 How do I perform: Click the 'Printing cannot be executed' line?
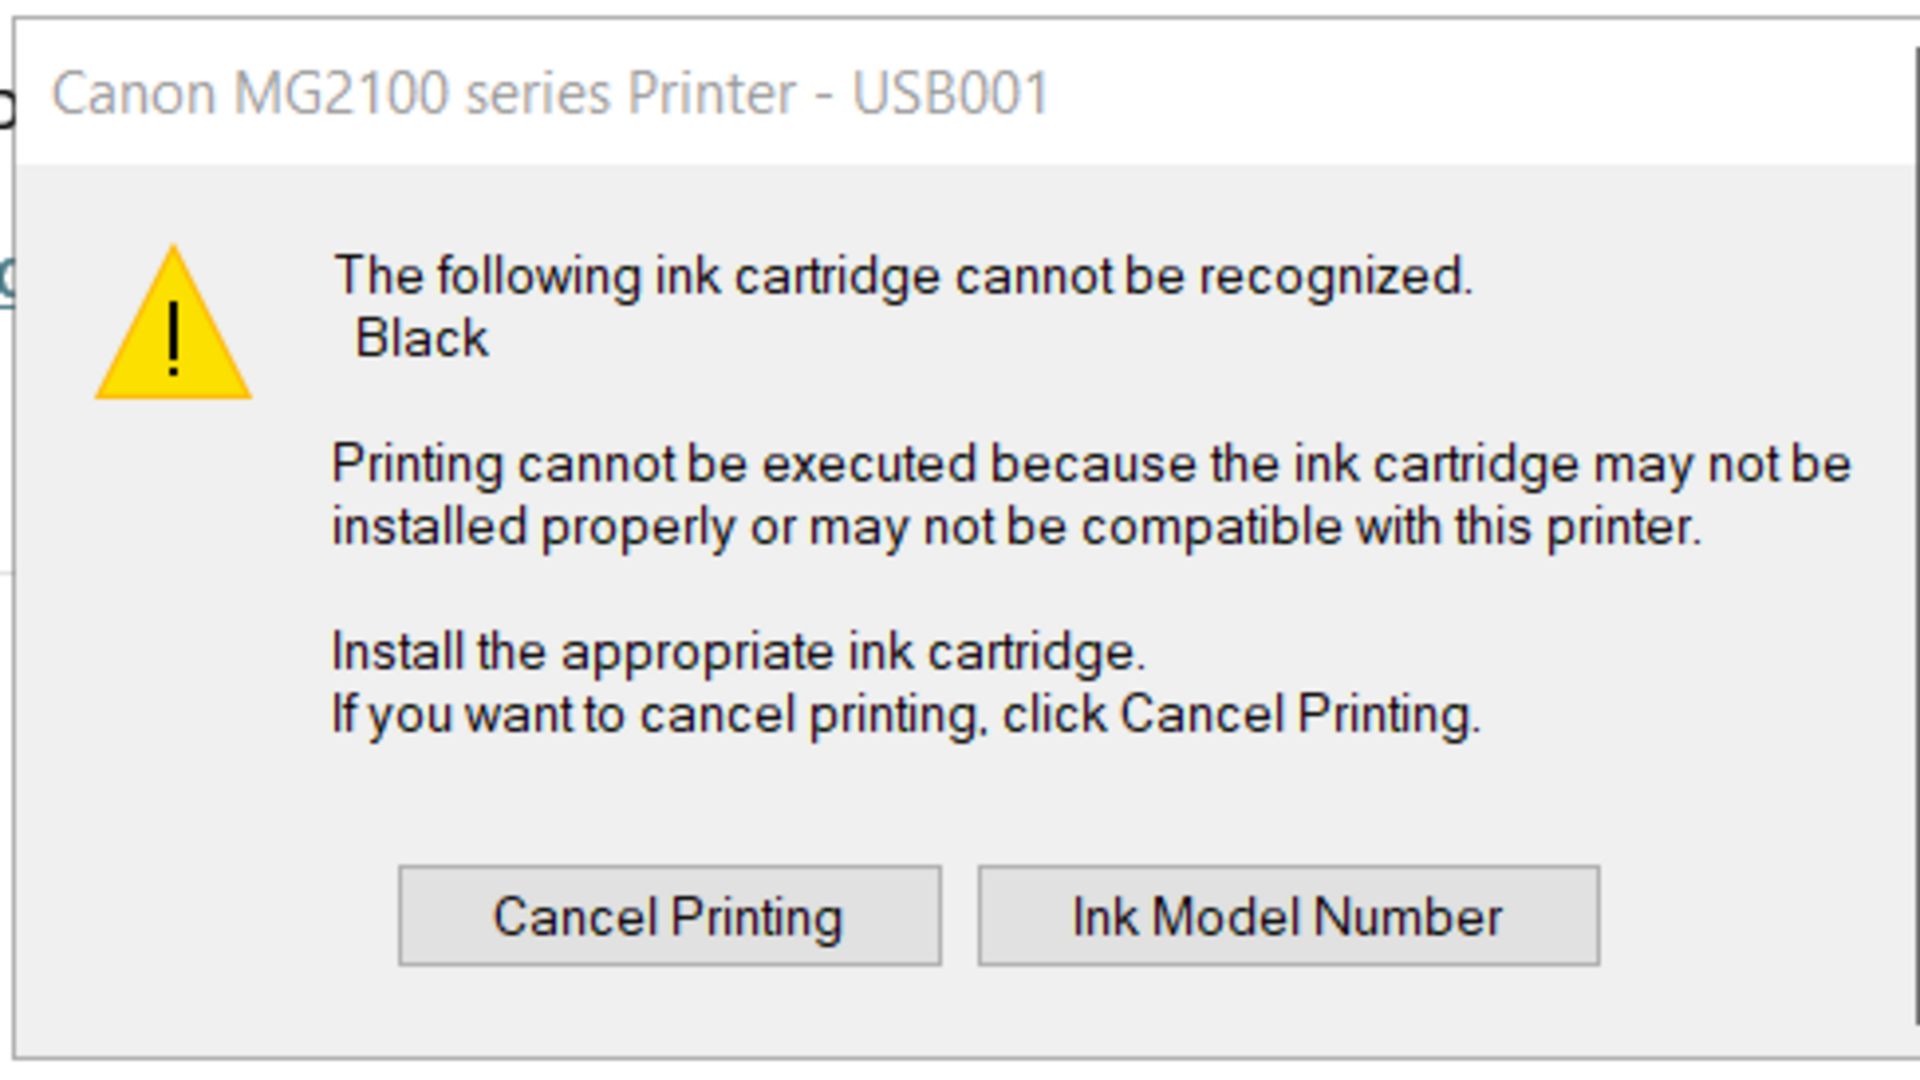(x=1090, y=465)
